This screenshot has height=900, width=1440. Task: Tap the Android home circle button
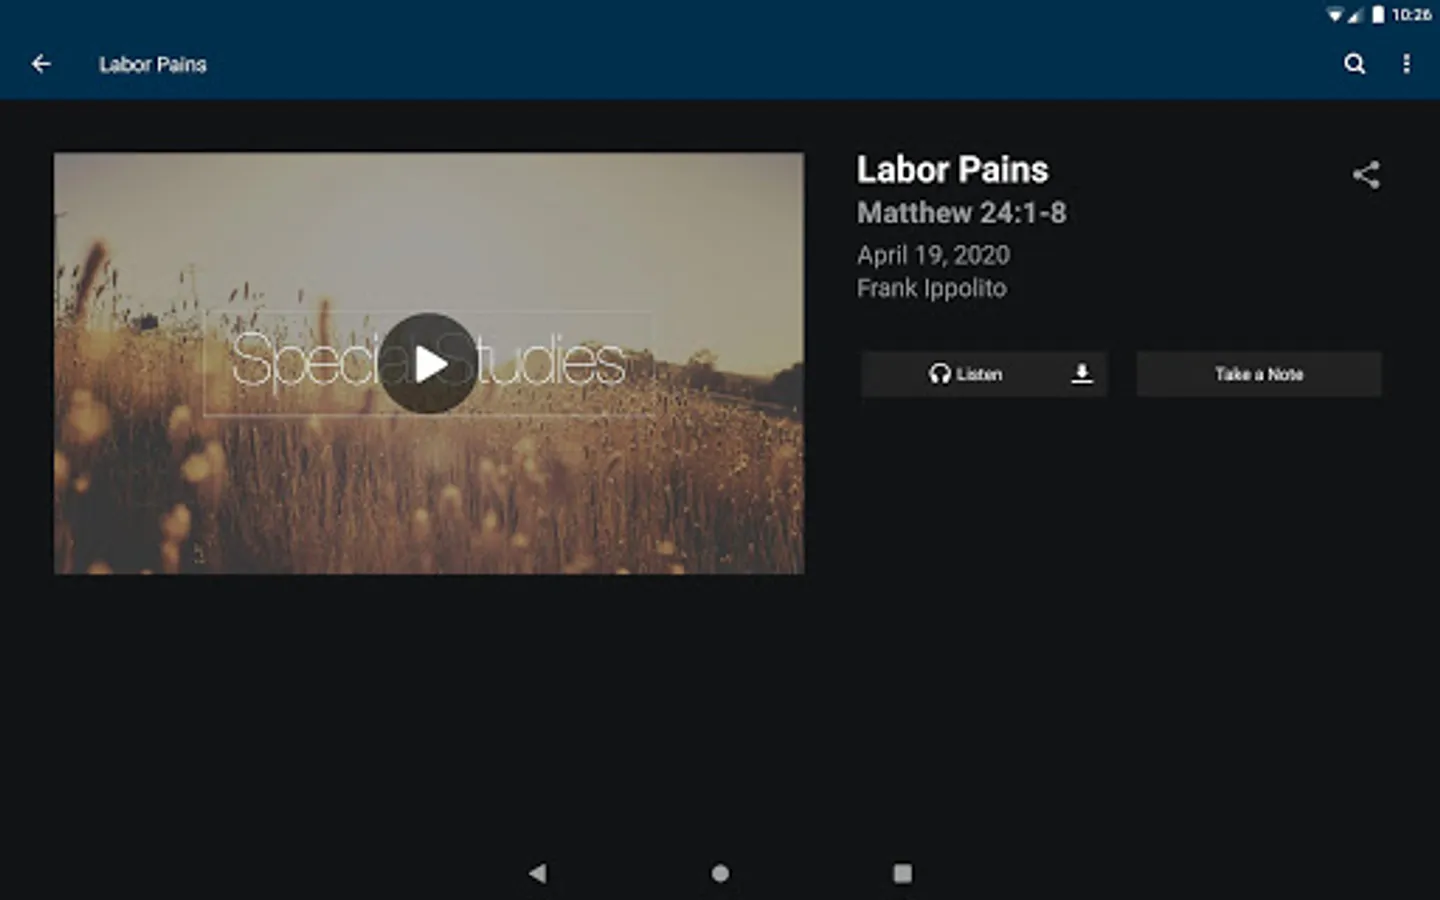coord(720,873)
